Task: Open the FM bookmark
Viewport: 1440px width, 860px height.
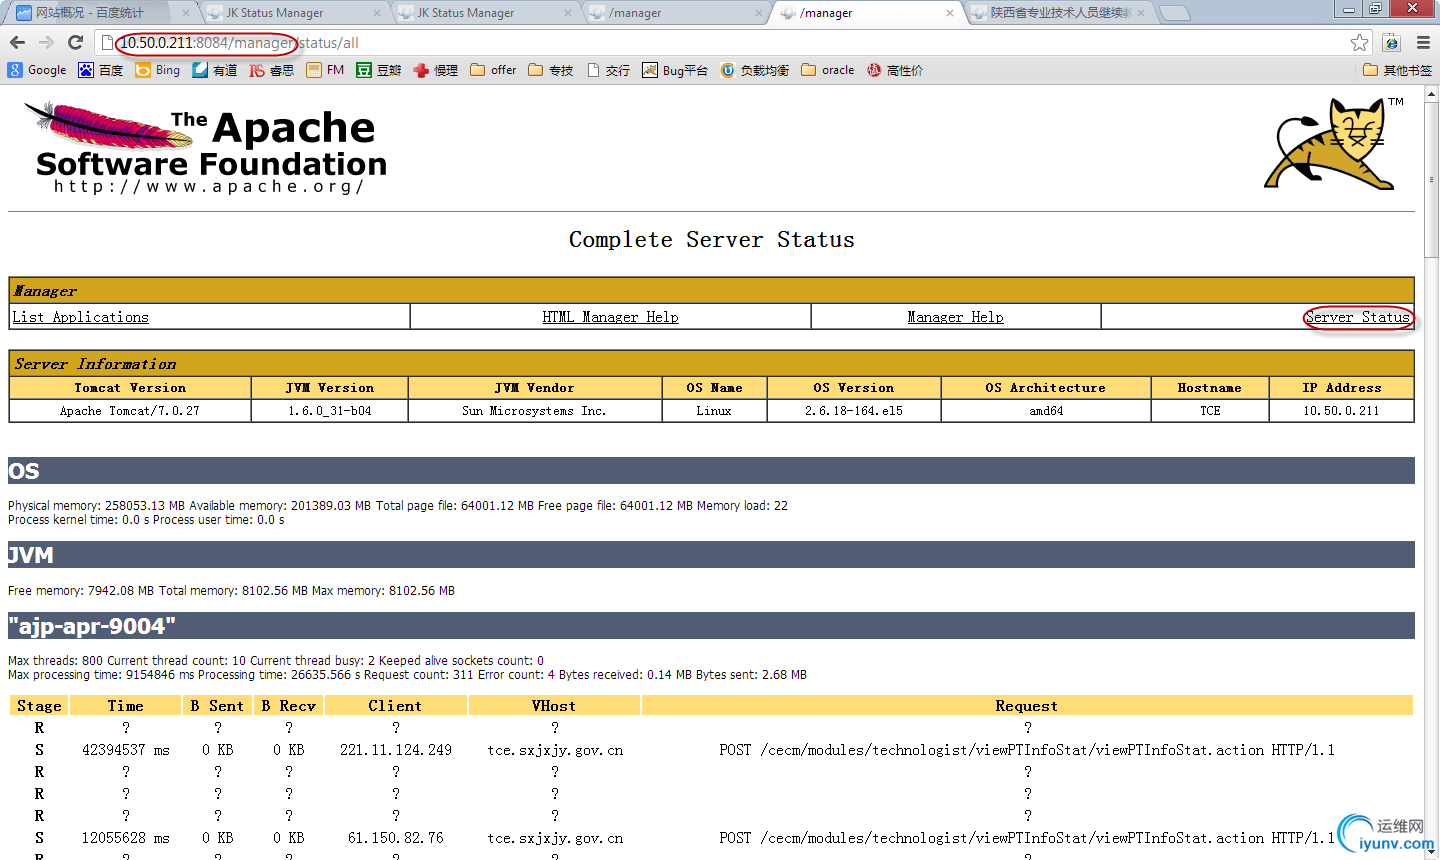Action: click(x=325, y=70)
